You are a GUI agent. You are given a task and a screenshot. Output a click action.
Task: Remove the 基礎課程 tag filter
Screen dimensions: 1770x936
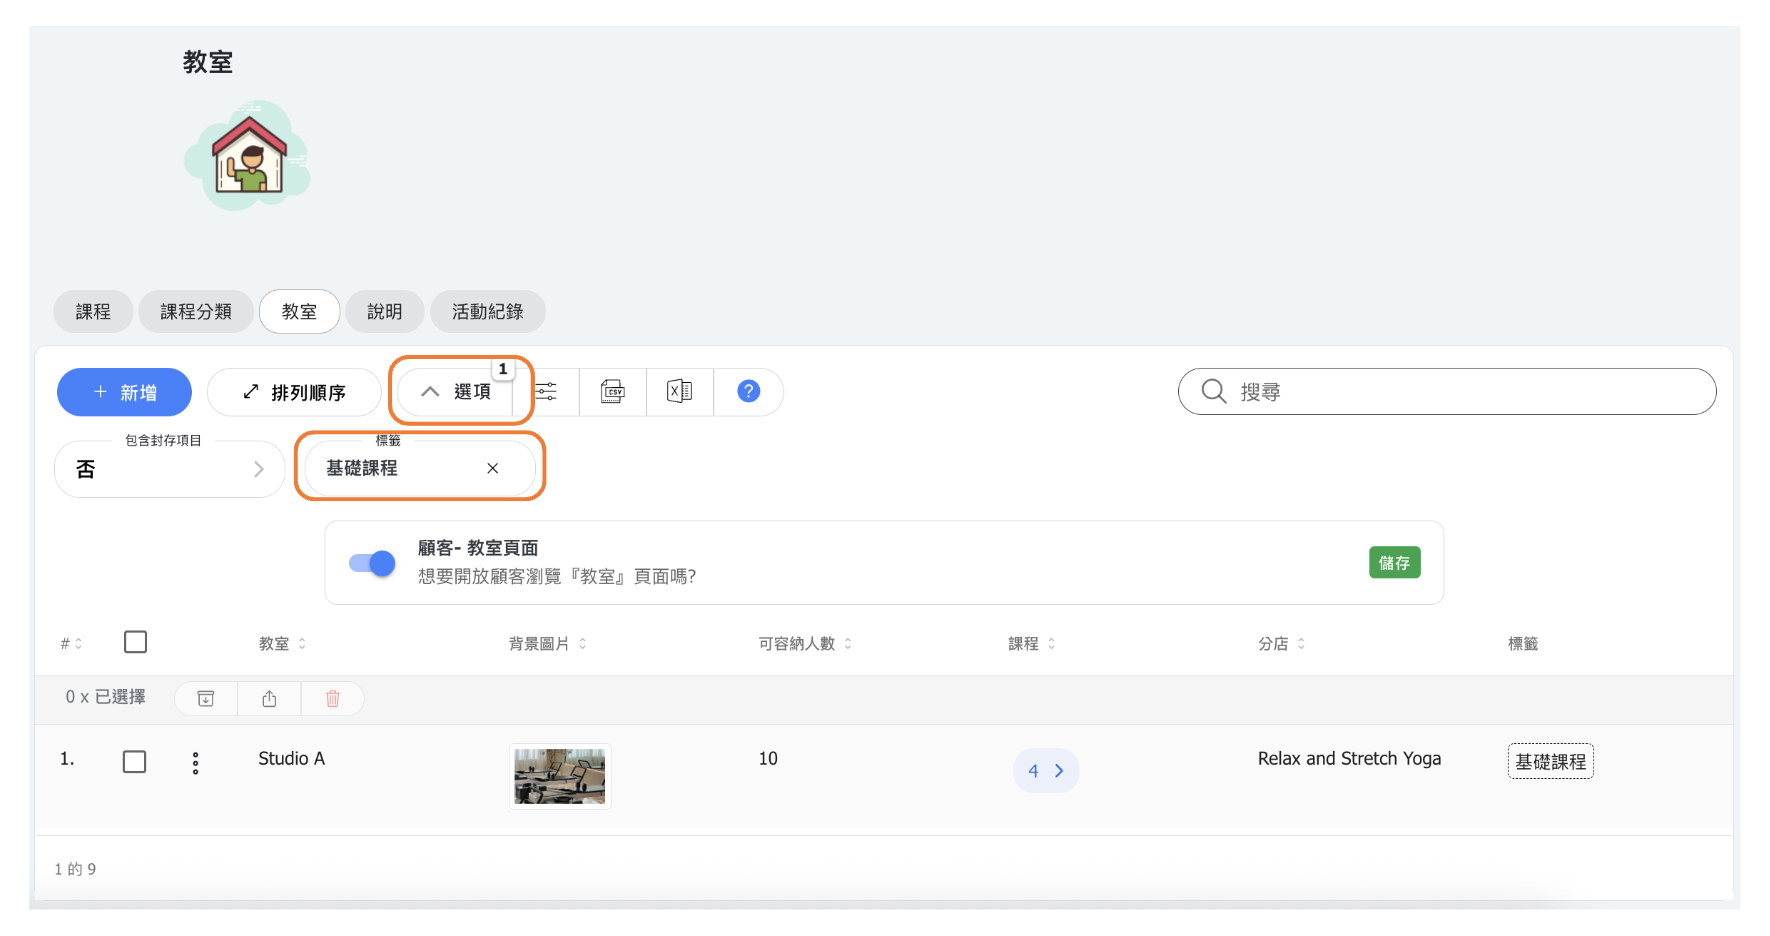(x=492, y=468)
